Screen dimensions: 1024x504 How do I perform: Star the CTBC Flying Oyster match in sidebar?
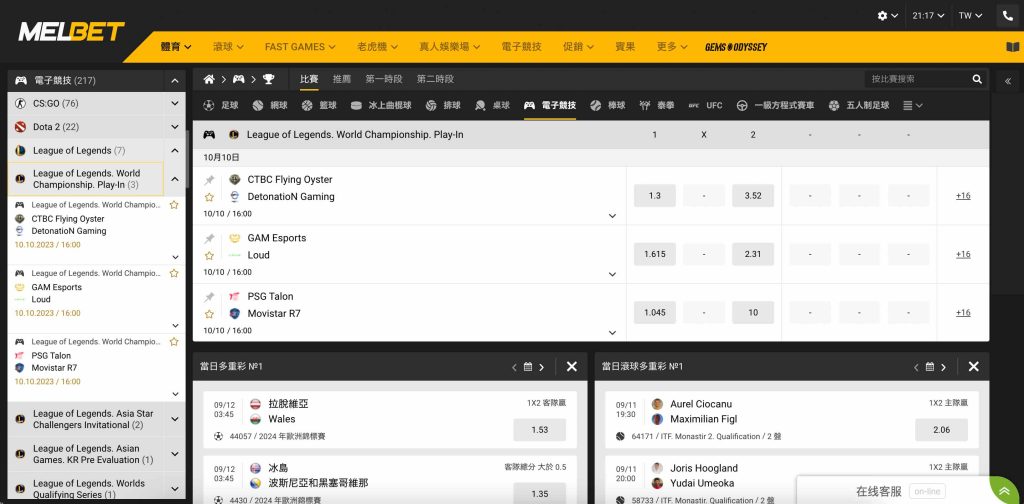[174, 204]
